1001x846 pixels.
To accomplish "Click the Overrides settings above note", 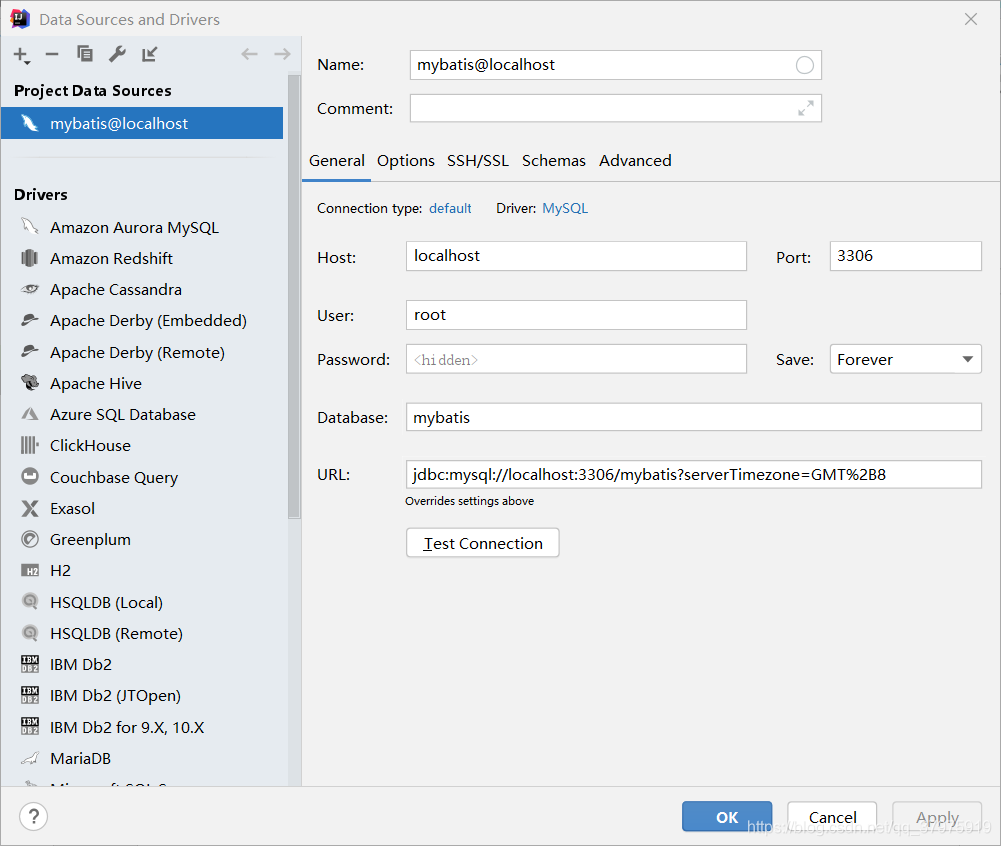I will coord(469,501).
